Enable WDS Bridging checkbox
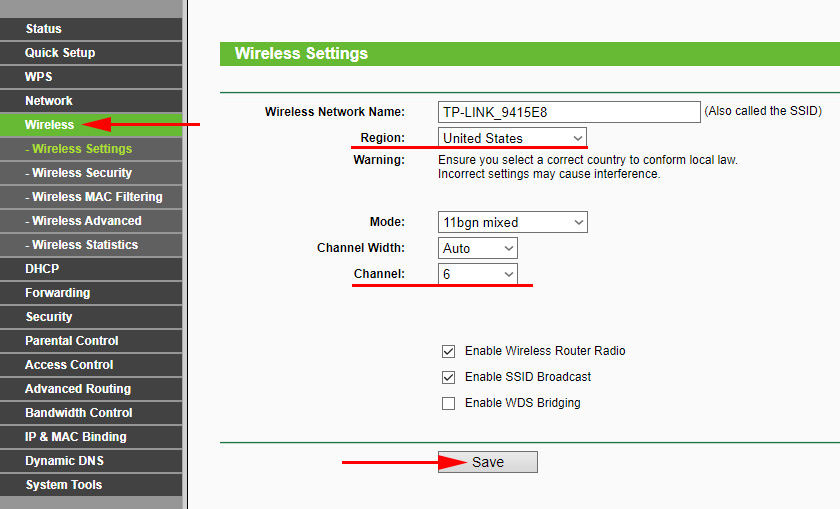The width and height of the screenshot is (840, 509). point(448,403)
